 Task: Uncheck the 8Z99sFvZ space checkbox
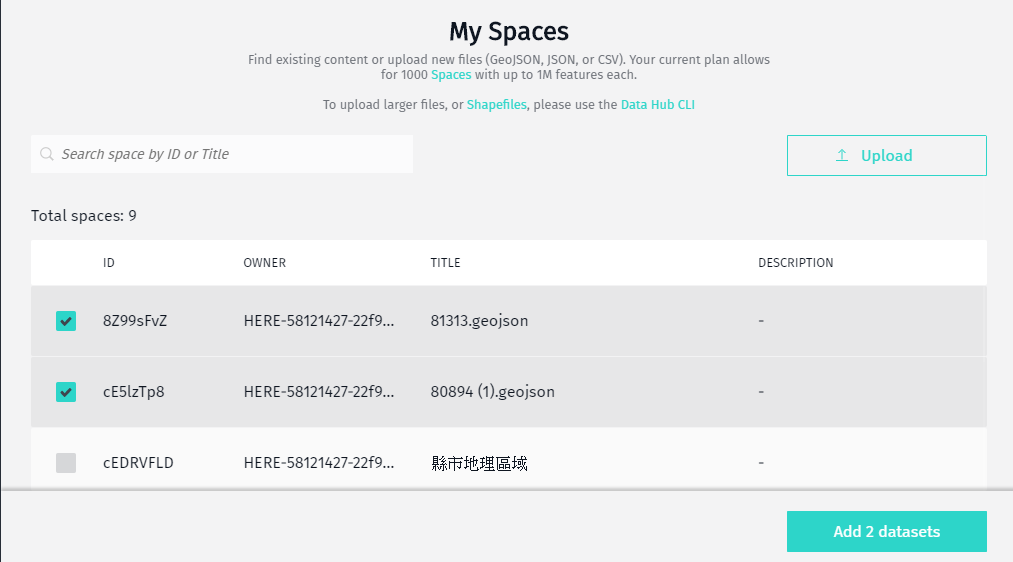[x=66, y=321]
